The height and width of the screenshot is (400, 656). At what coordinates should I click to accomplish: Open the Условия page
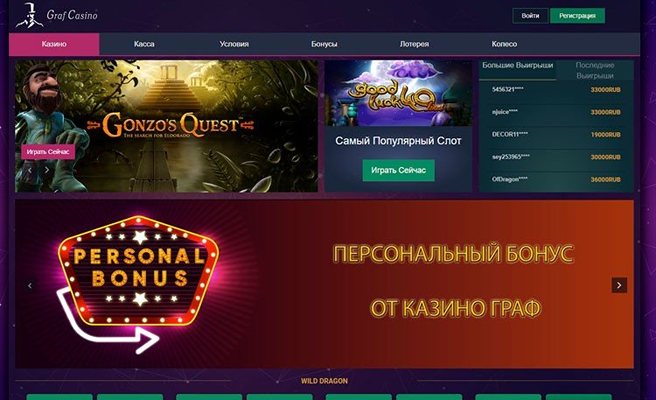pos(234,44)
